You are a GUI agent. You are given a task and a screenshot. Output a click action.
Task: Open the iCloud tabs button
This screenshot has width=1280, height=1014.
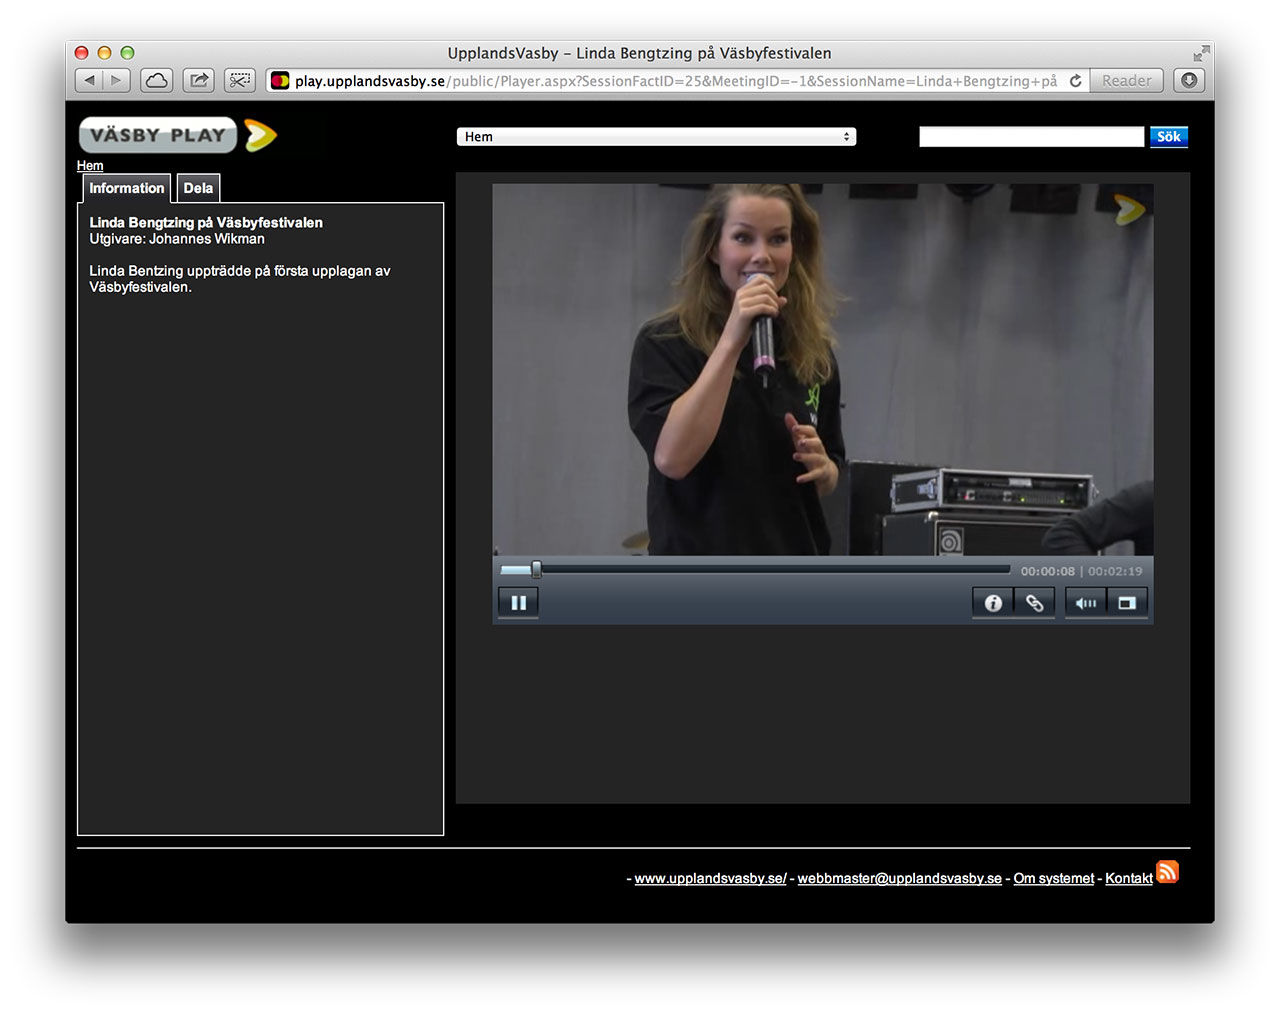[x=157, y=81]
